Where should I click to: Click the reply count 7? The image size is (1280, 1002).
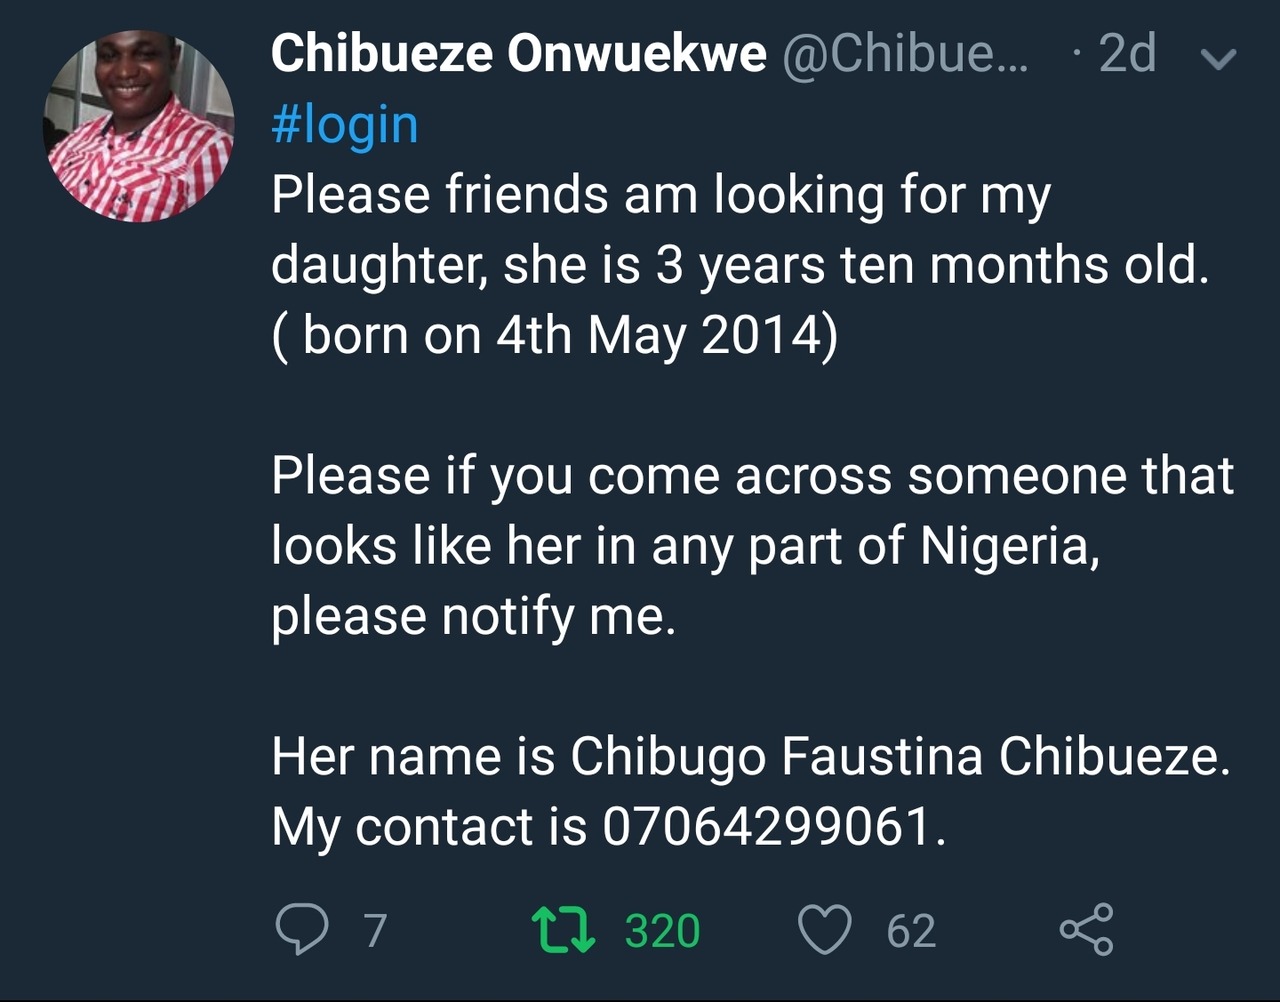tap(375, 930)
